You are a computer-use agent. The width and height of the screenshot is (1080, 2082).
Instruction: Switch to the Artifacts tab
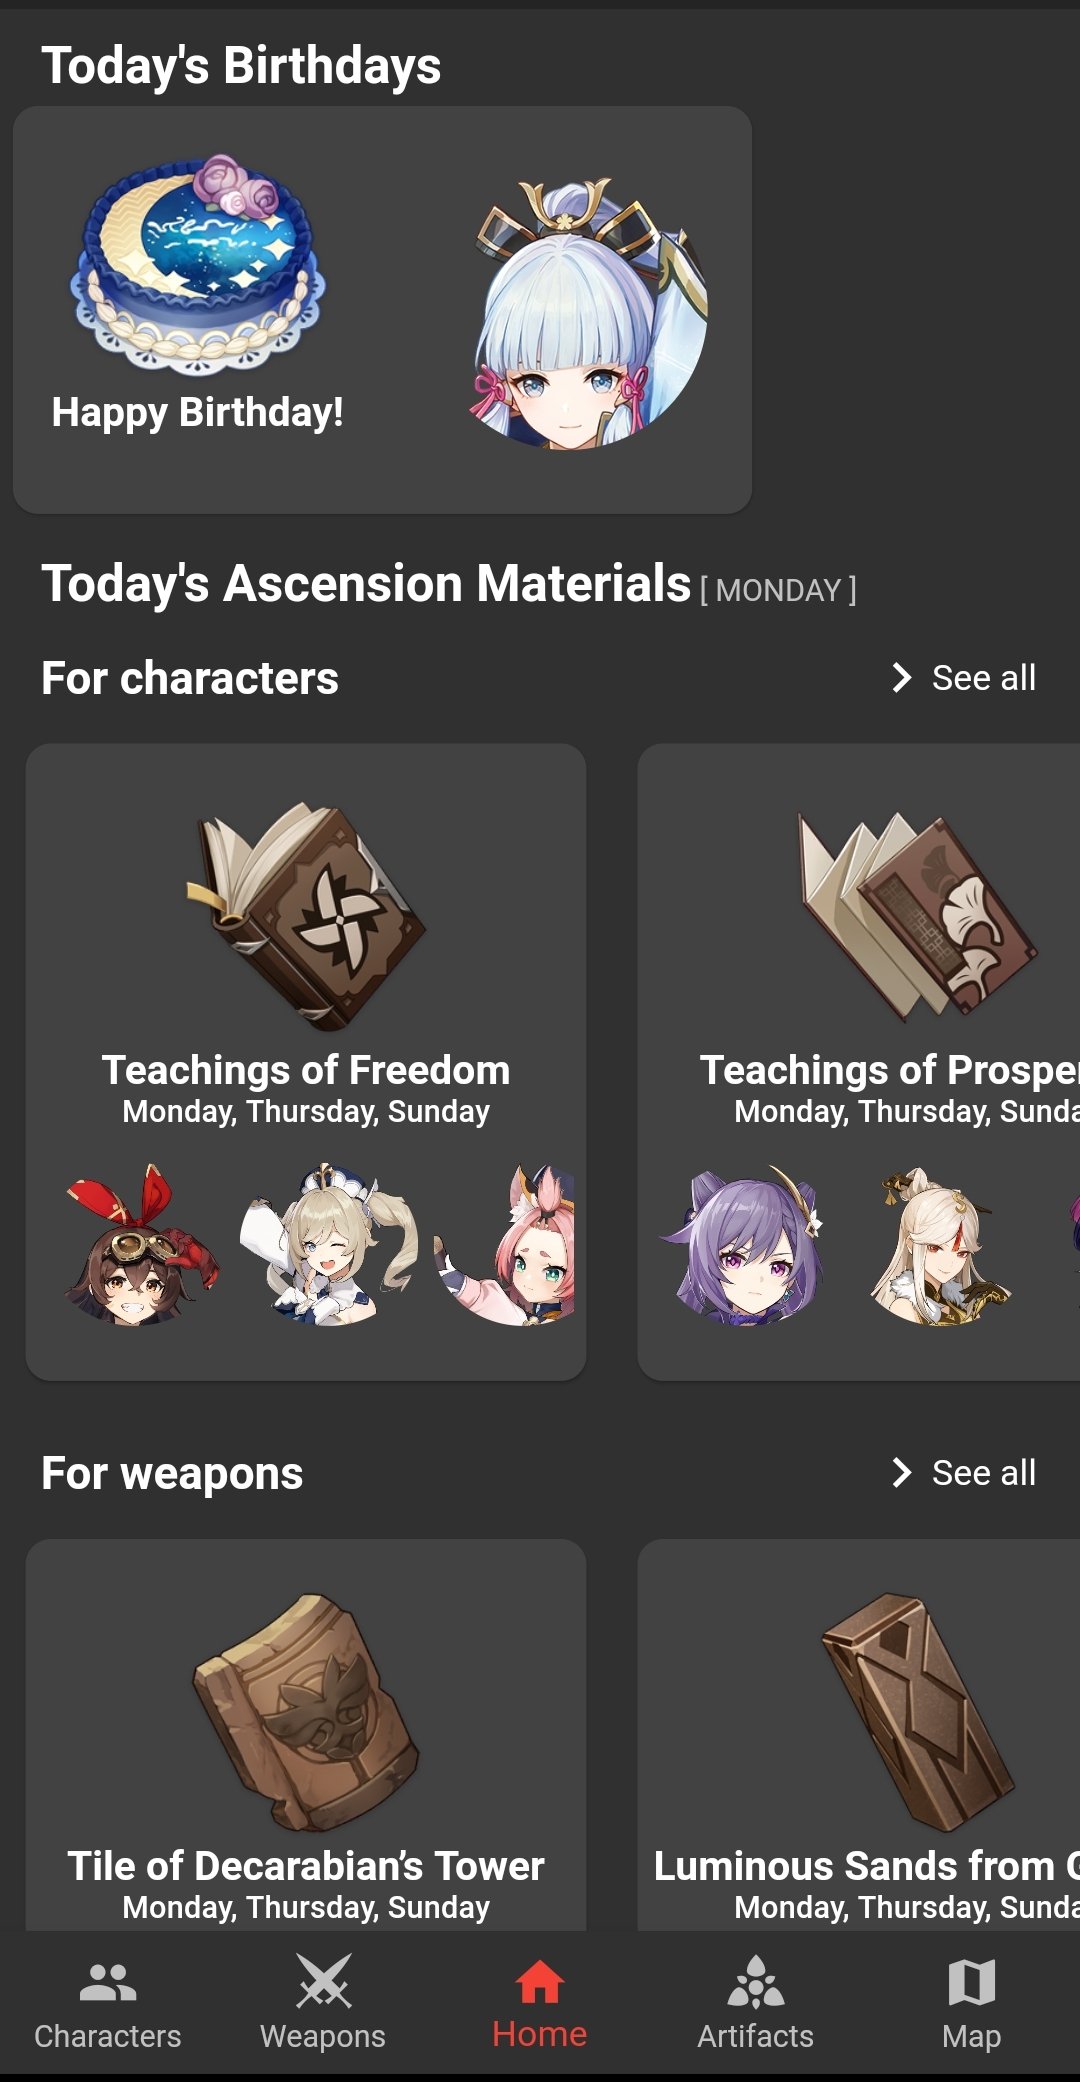tap(756, 2005)
